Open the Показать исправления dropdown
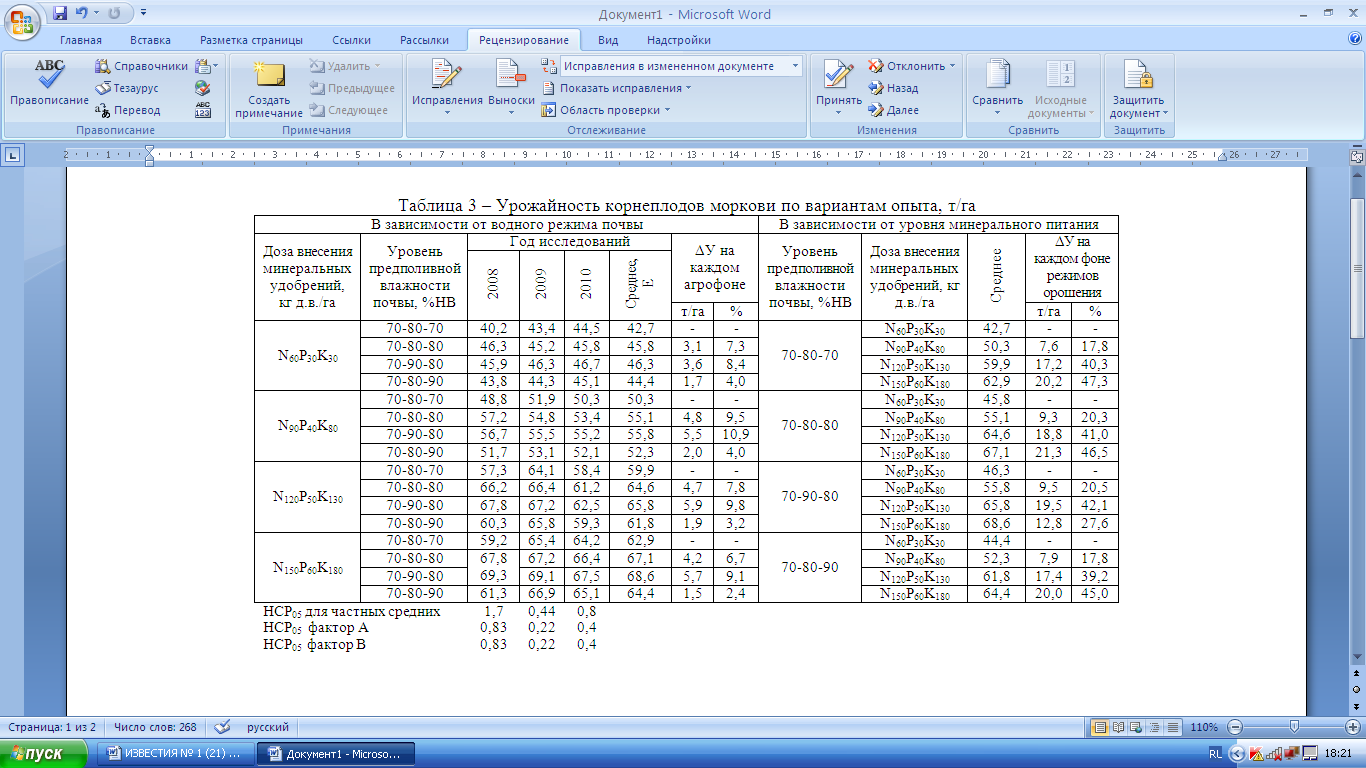Screen dimensions: 1366x768 (618, 88)
